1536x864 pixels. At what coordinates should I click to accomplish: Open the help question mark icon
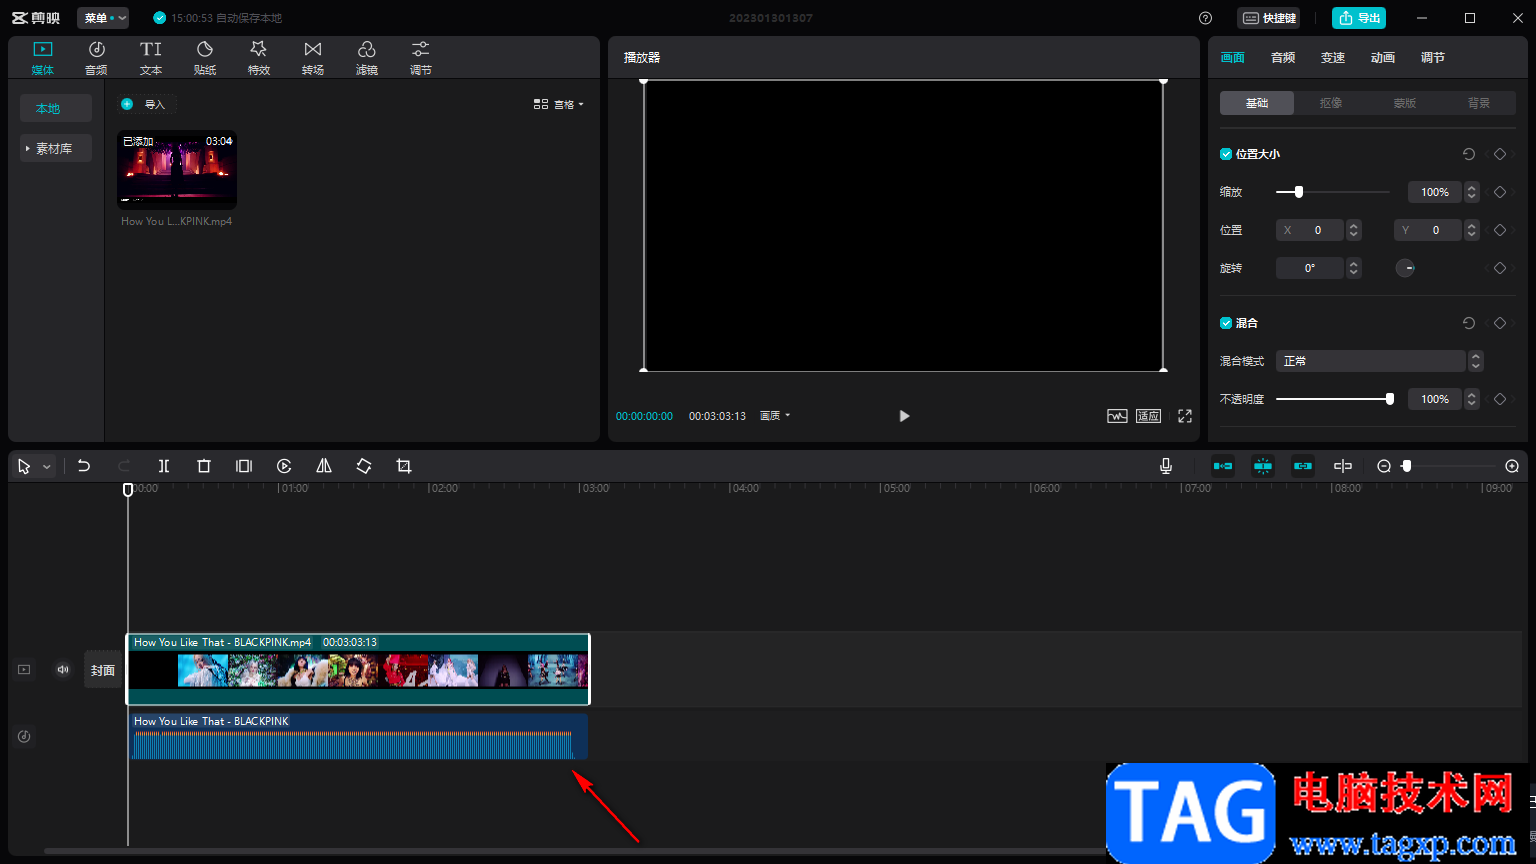point(1206,18)
